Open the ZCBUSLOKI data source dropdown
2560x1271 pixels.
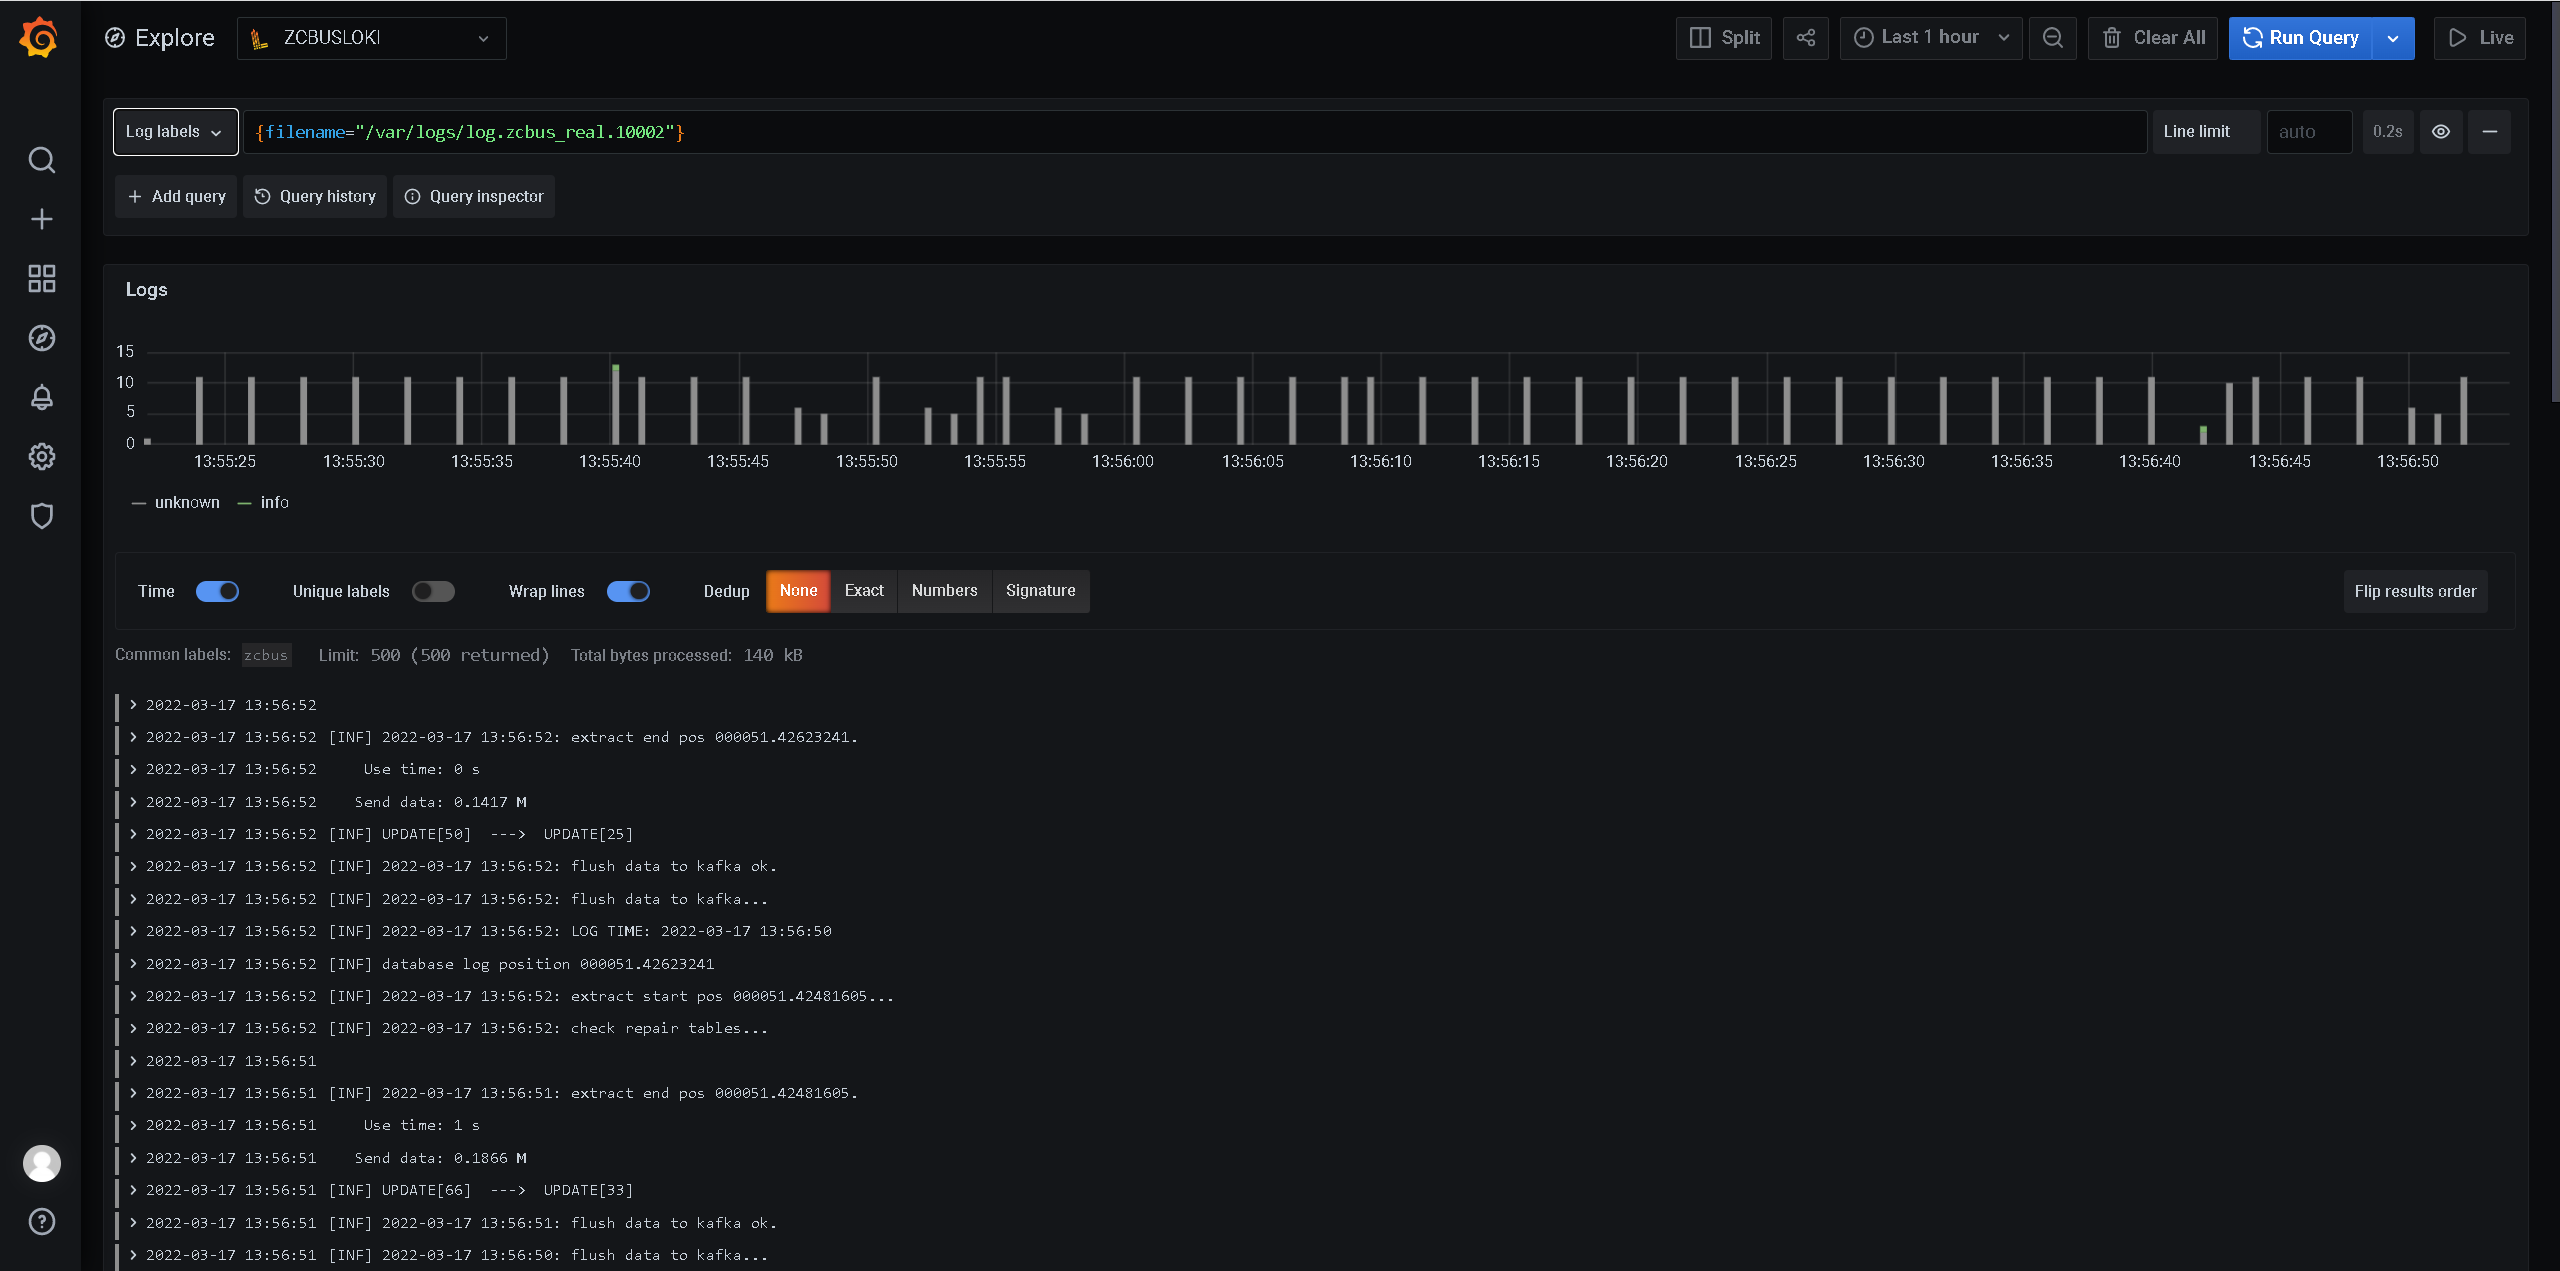[371, 38]
